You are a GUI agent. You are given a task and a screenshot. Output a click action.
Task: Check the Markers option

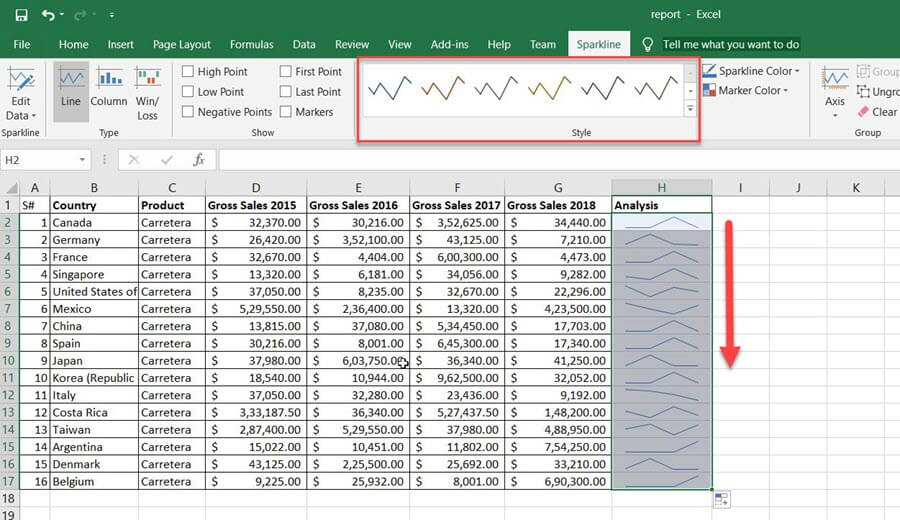pos(286,112)
